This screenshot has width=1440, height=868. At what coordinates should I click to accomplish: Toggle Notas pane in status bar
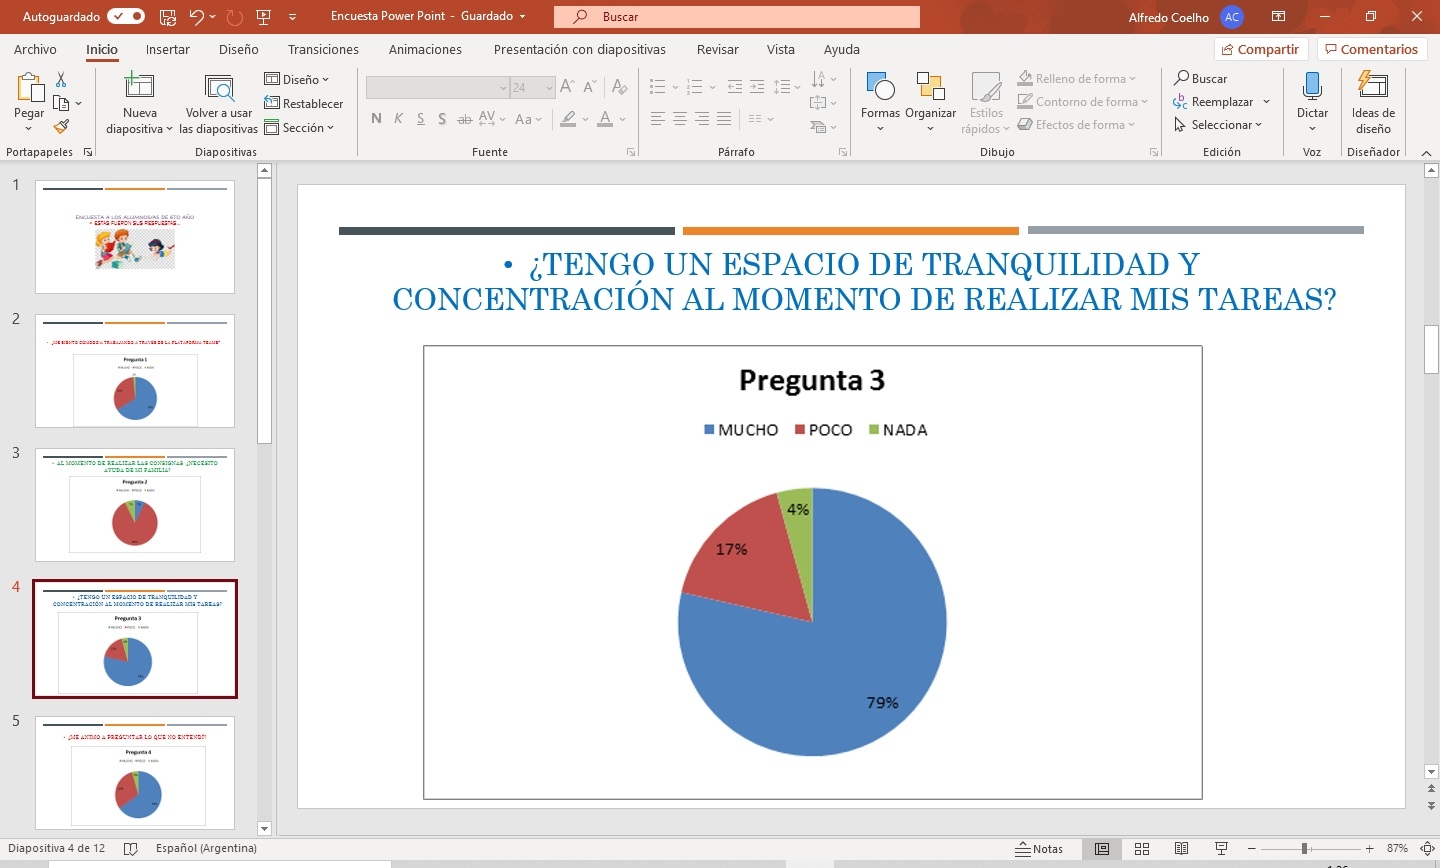point(1040,849)
